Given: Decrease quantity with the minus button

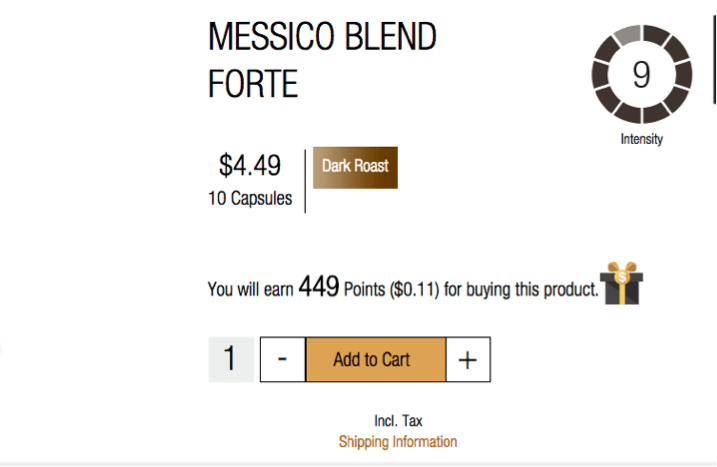Looking at the screenshot, I should tap(283, 360).
